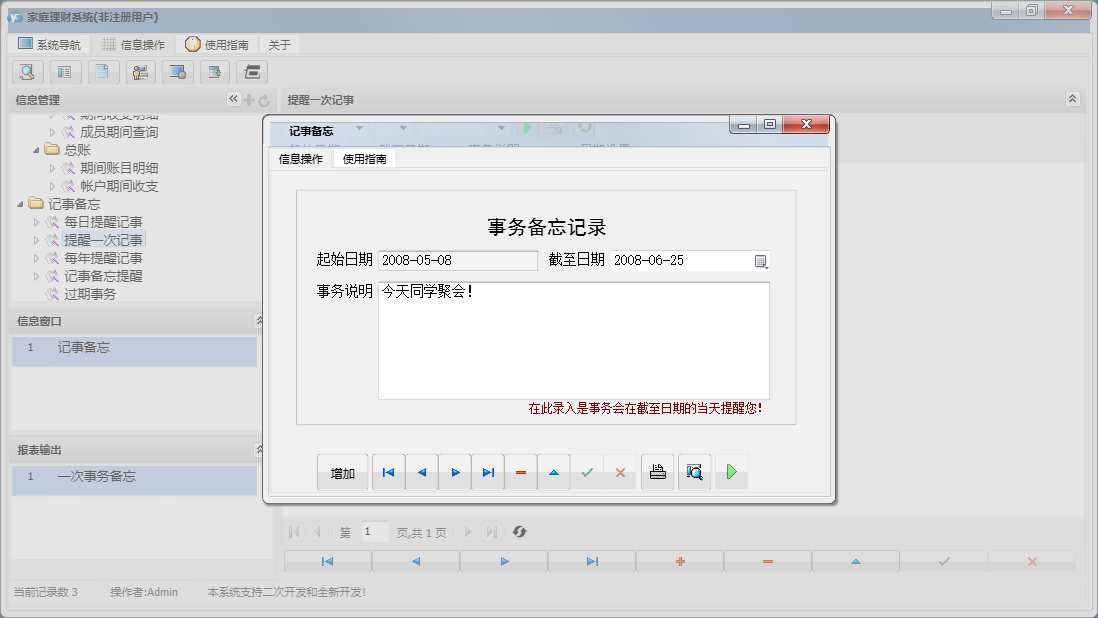
Task: Click the green execute arrow in the dialog
Action: pyautogui.click(x=731, y=471)
